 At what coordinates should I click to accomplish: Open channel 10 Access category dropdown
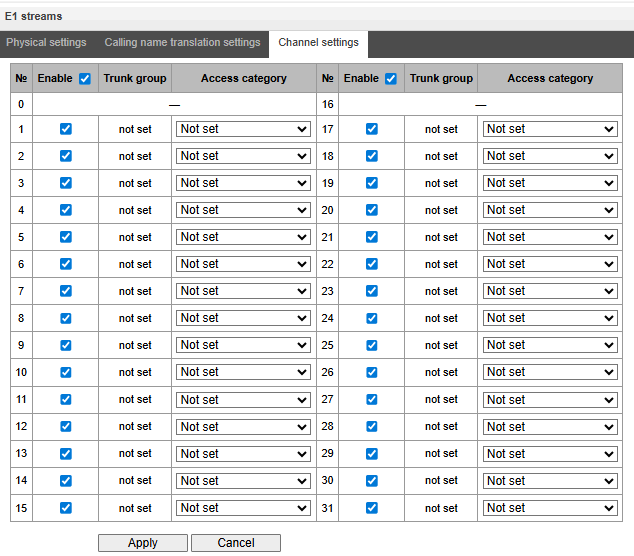coord(244,372)
